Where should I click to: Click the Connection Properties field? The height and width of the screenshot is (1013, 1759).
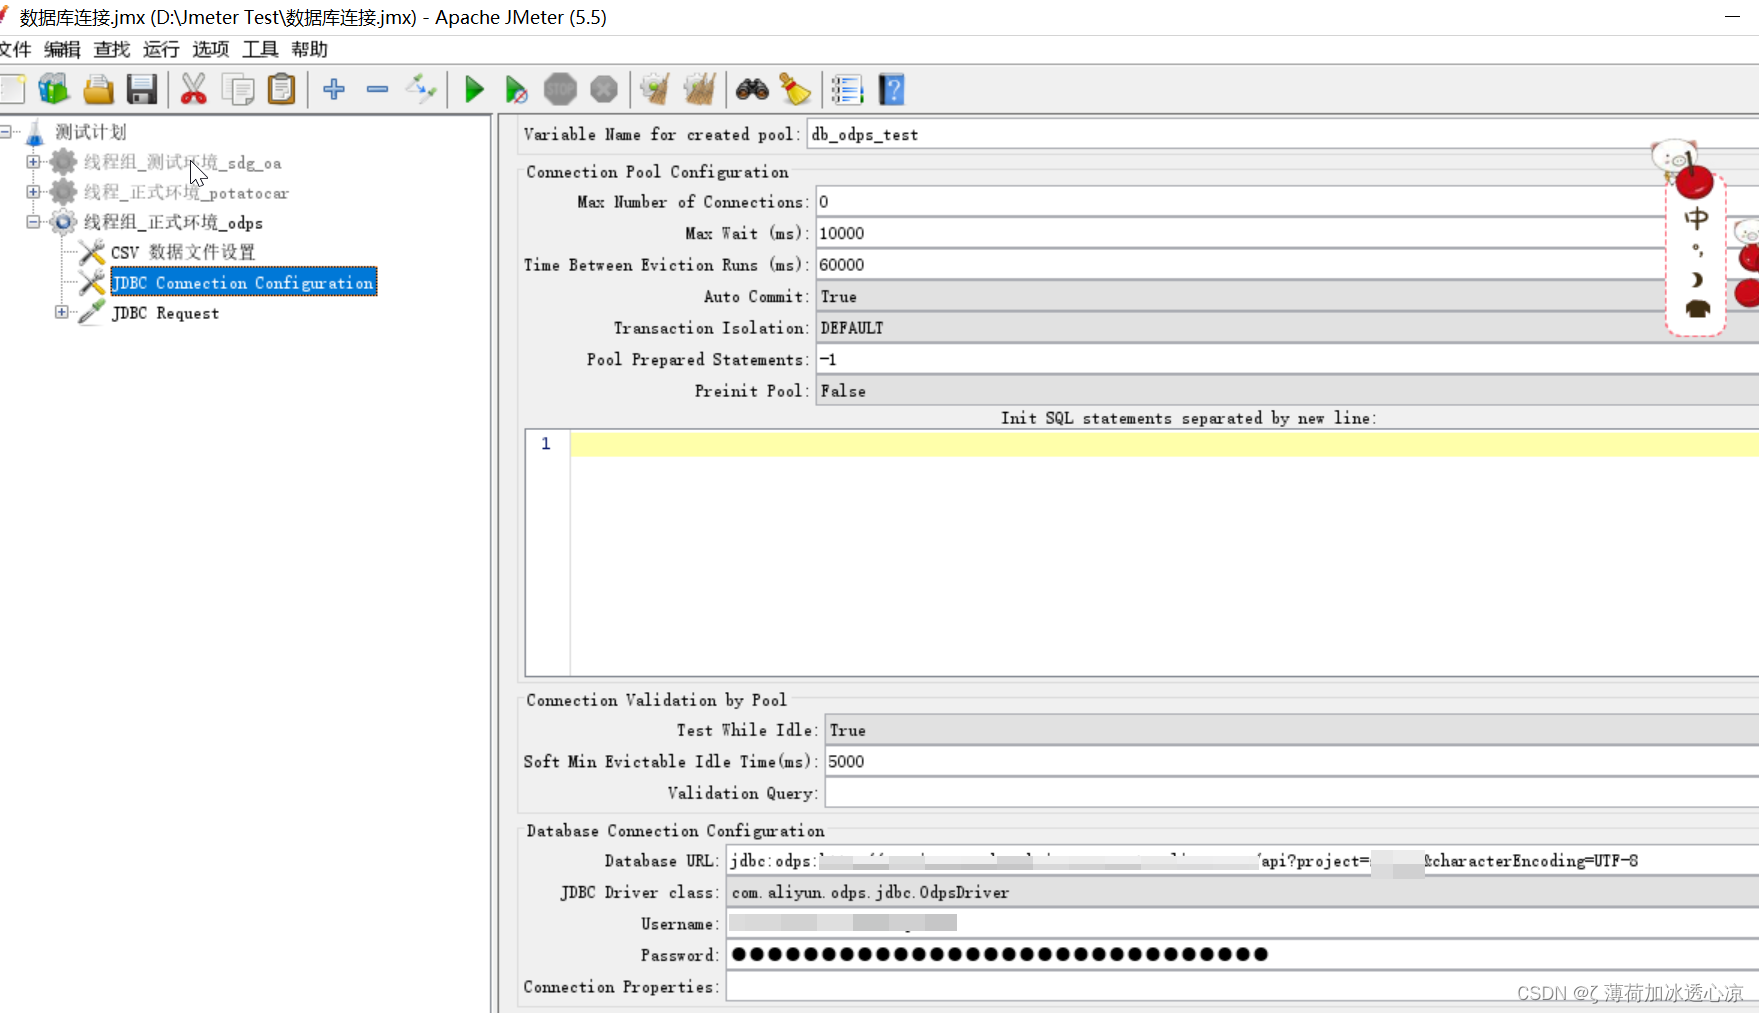coord(1242,987)
